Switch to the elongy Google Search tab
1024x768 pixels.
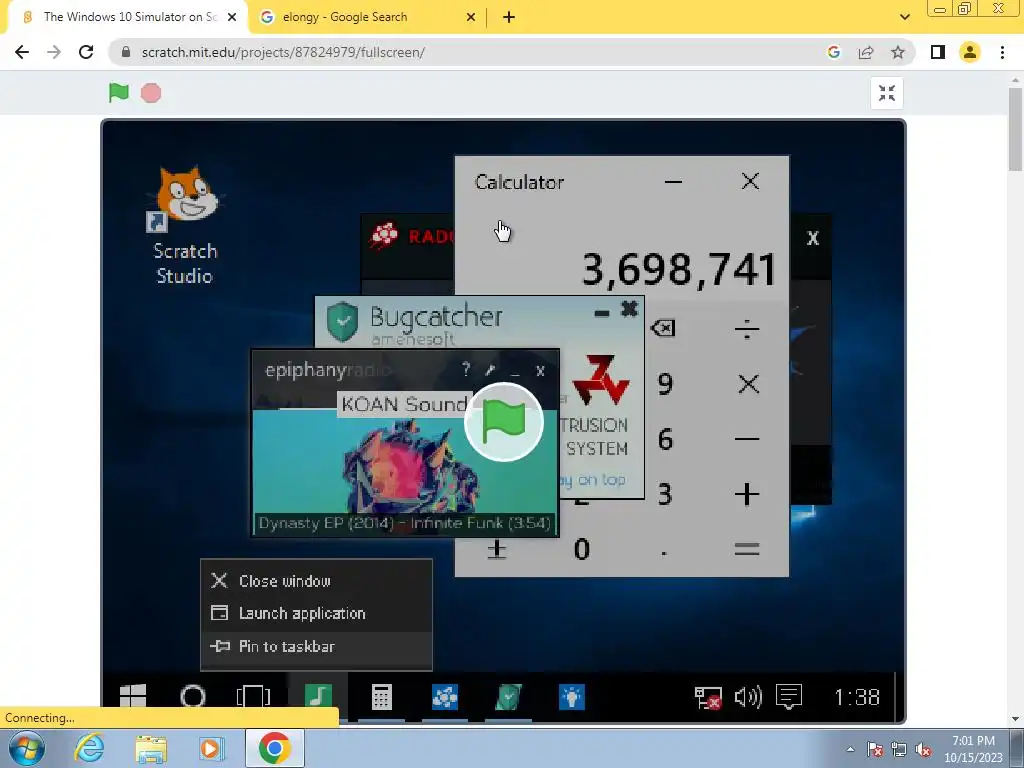345,17
